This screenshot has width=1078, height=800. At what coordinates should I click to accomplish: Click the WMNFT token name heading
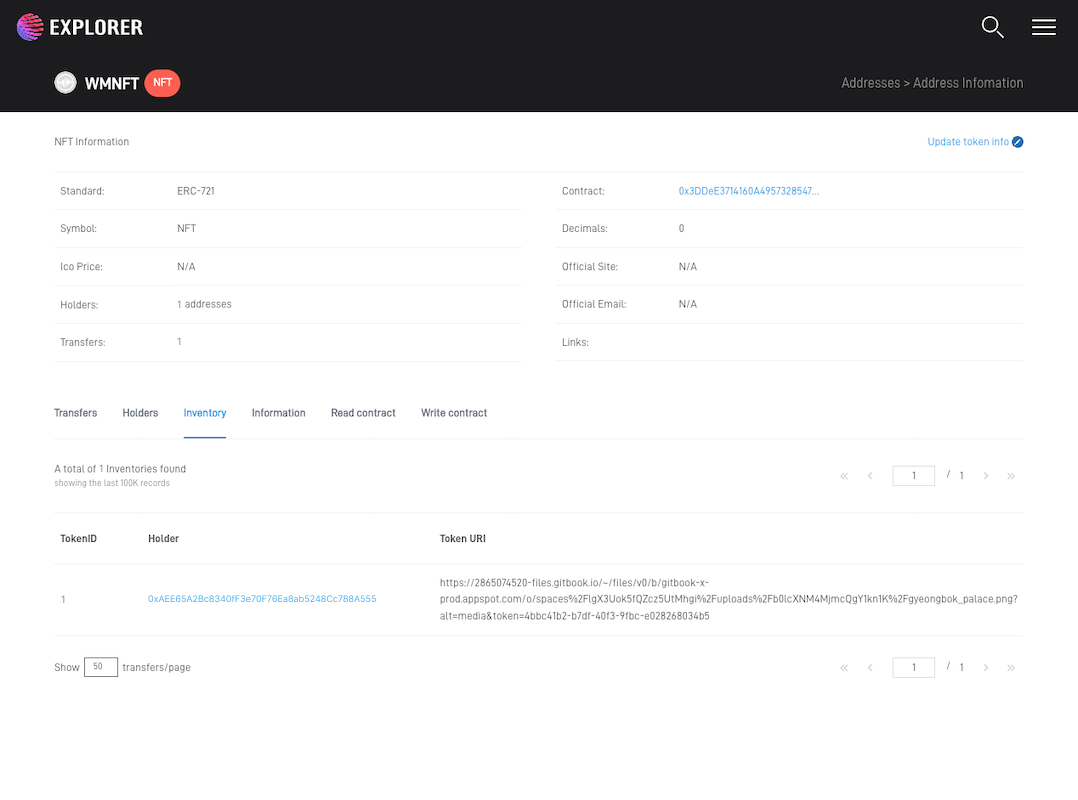pyautogui.click(x=112, y=83)
